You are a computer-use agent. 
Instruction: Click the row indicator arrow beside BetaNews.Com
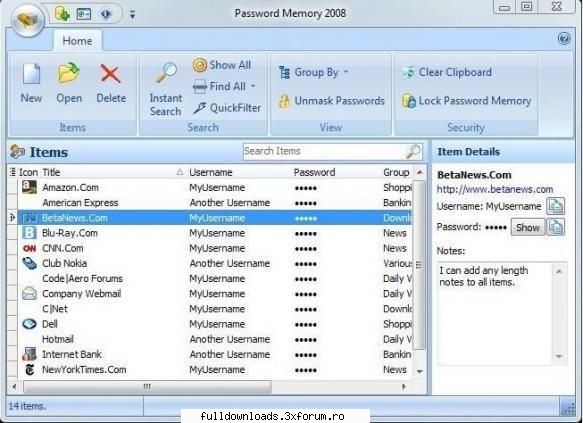click(13, 217)
